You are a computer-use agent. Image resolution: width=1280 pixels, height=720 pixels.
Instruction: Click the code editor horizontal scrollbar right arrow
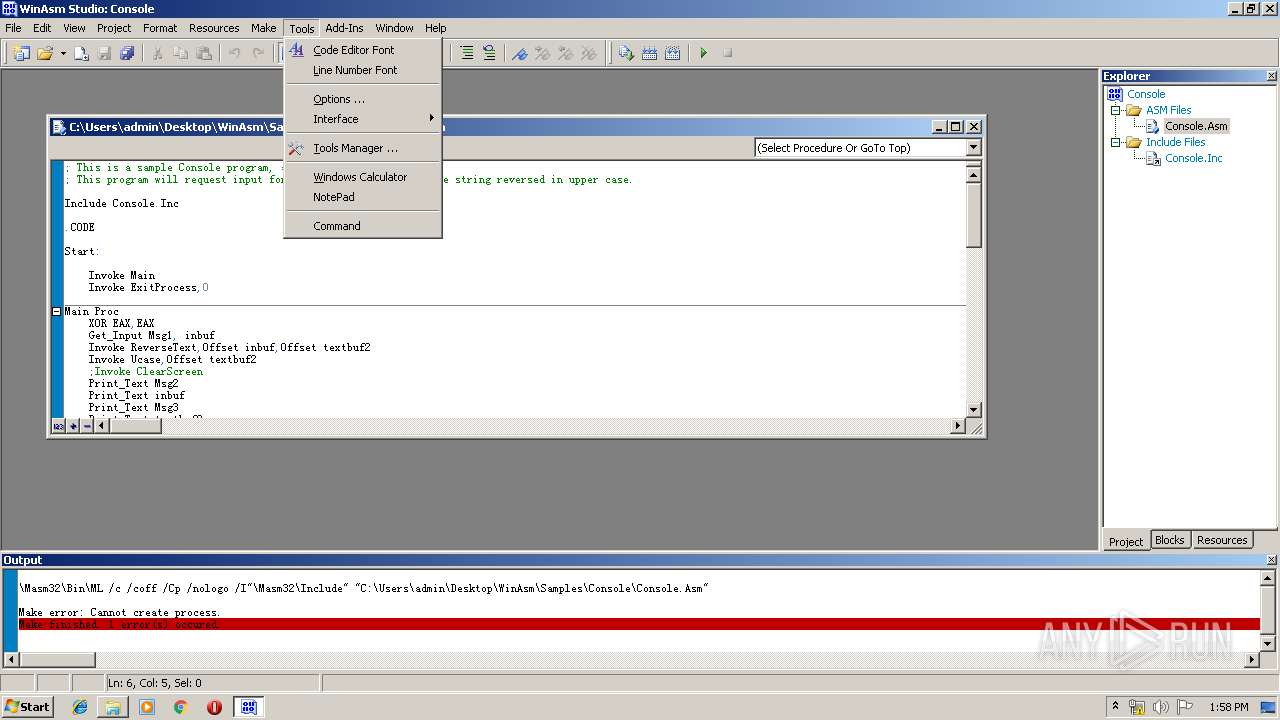click(x=957, y=426)
